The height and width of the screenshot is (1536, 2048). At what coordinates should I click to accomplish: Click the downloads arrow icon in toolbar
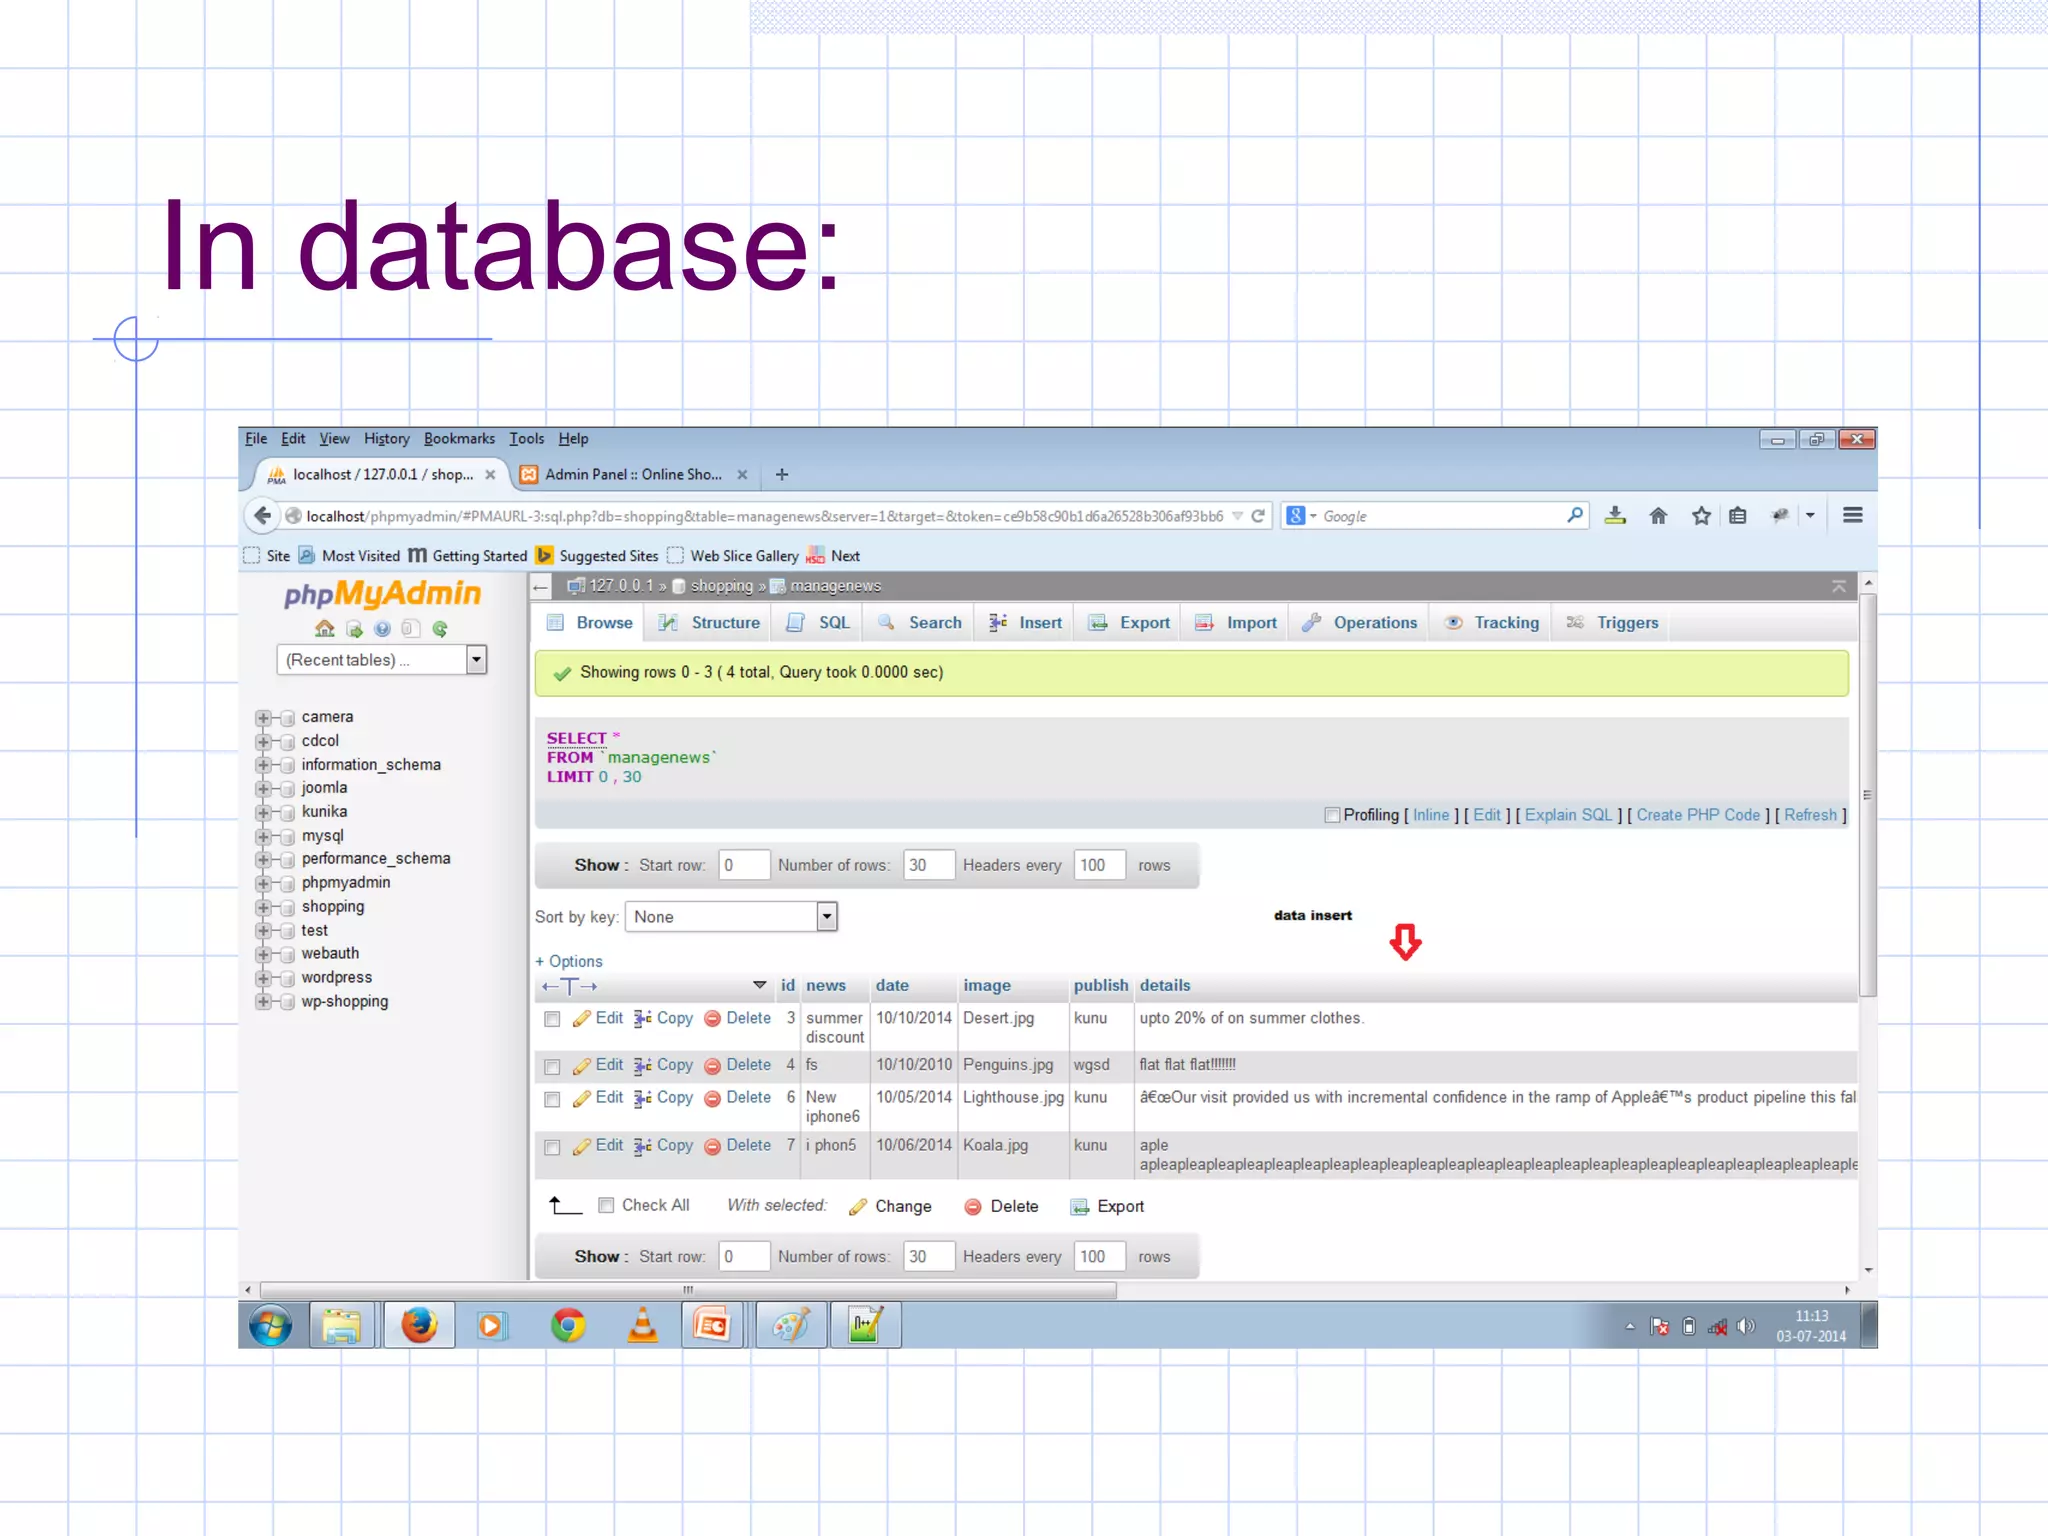pos(1615,515)
